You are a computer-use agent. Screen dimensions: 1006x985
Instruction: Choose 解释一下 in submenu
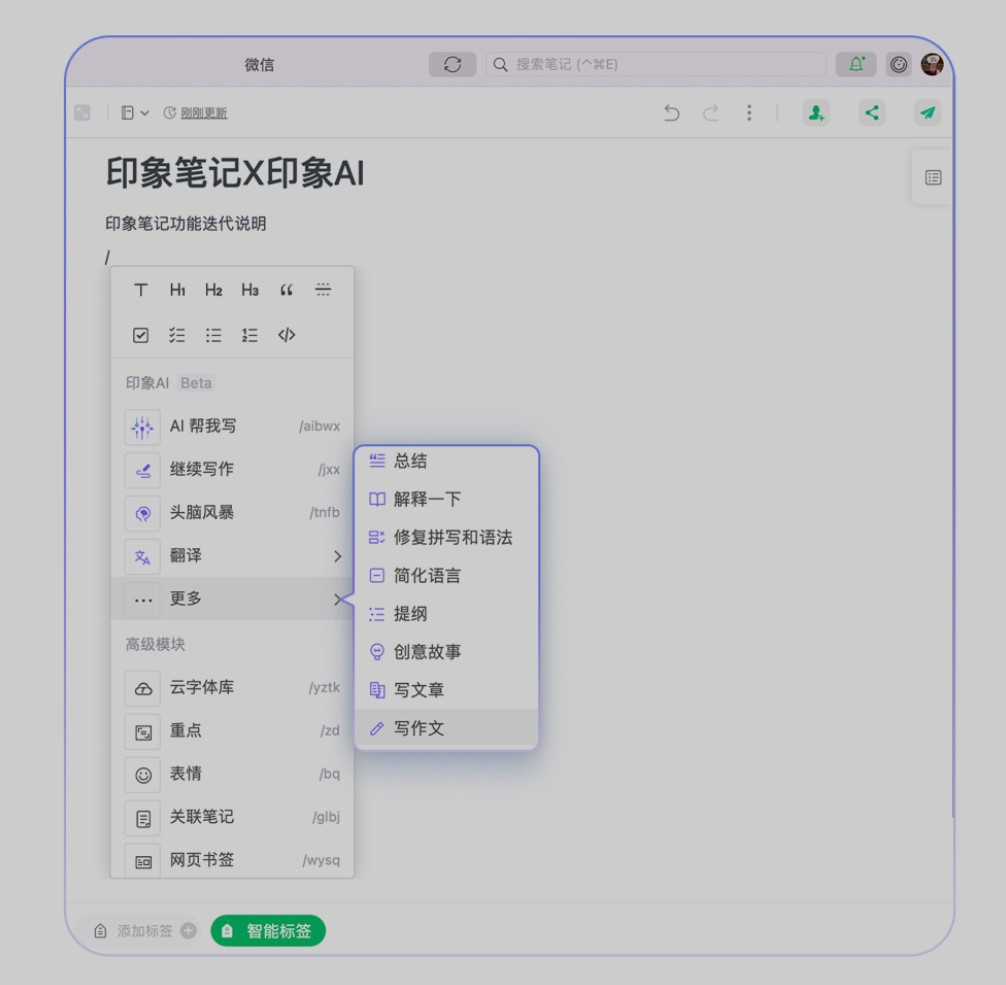447,499
